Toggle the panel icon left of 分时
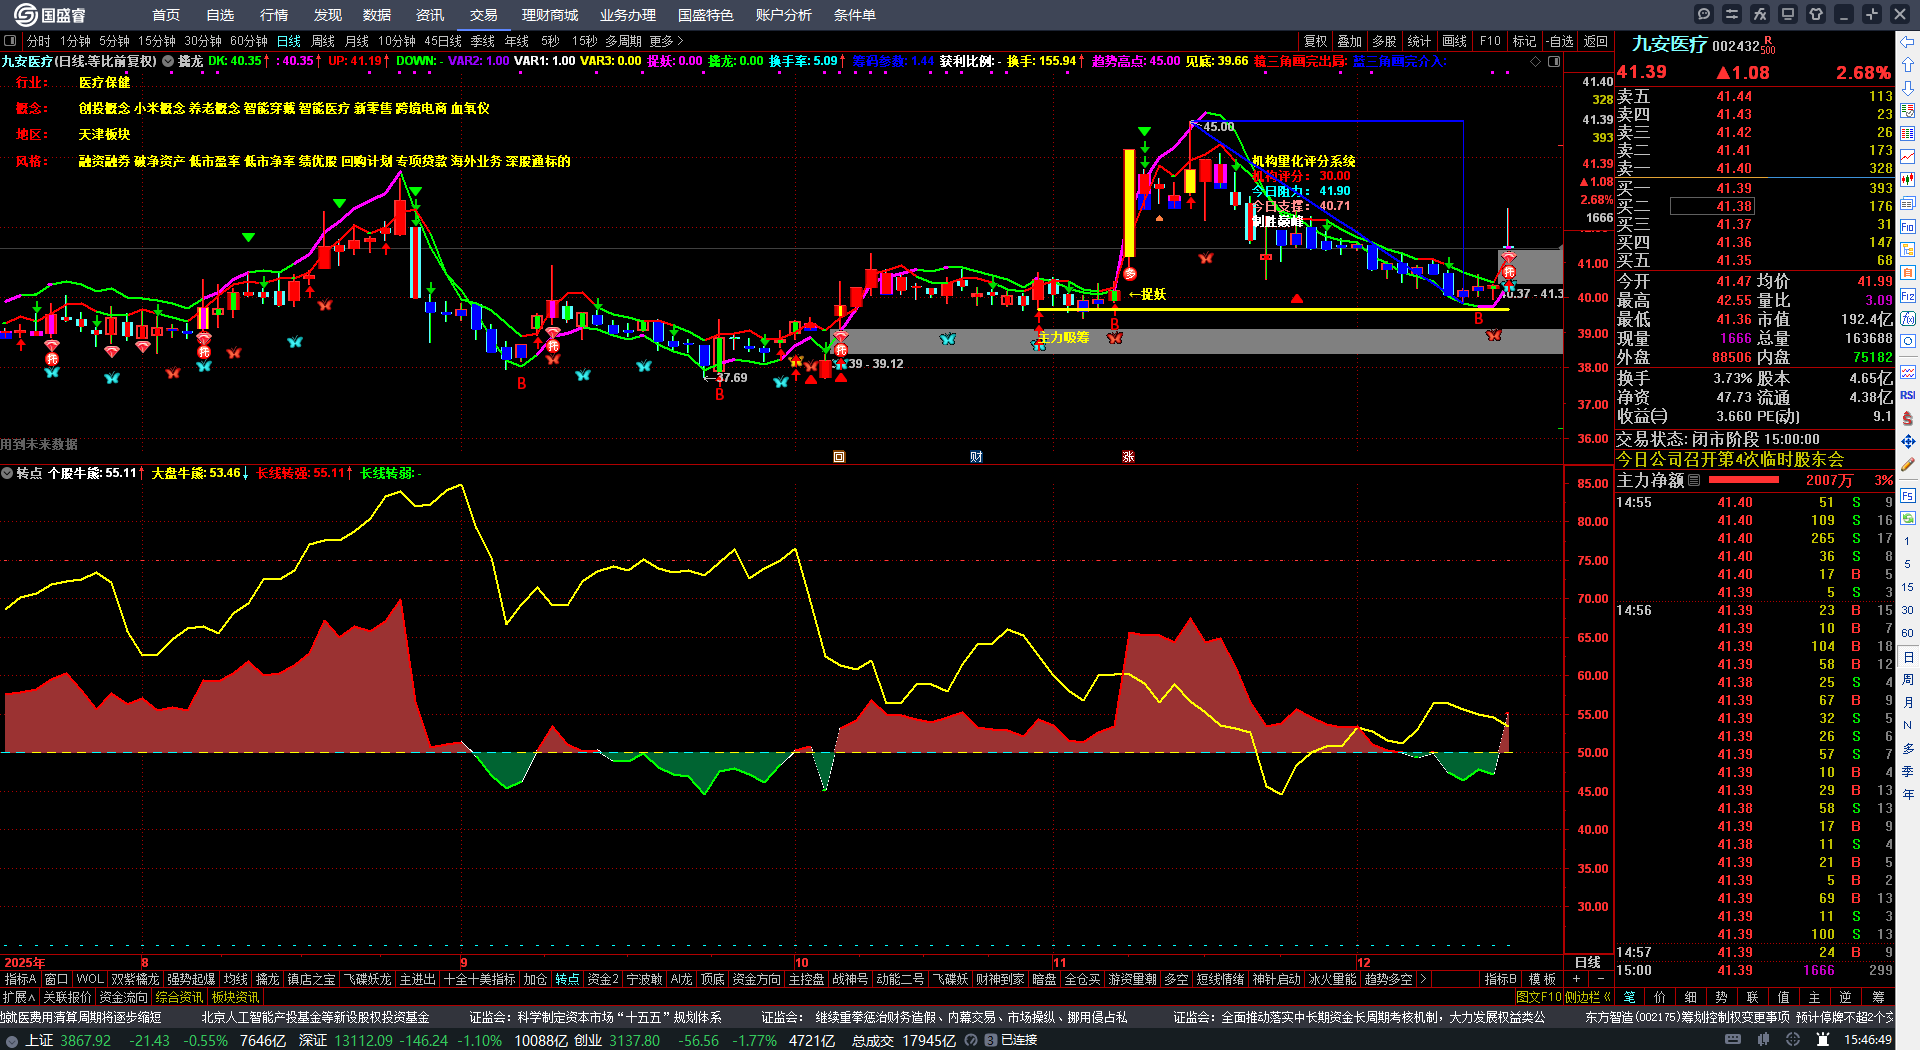This screenshot has width=1920, height=1050. pos(10,41)
